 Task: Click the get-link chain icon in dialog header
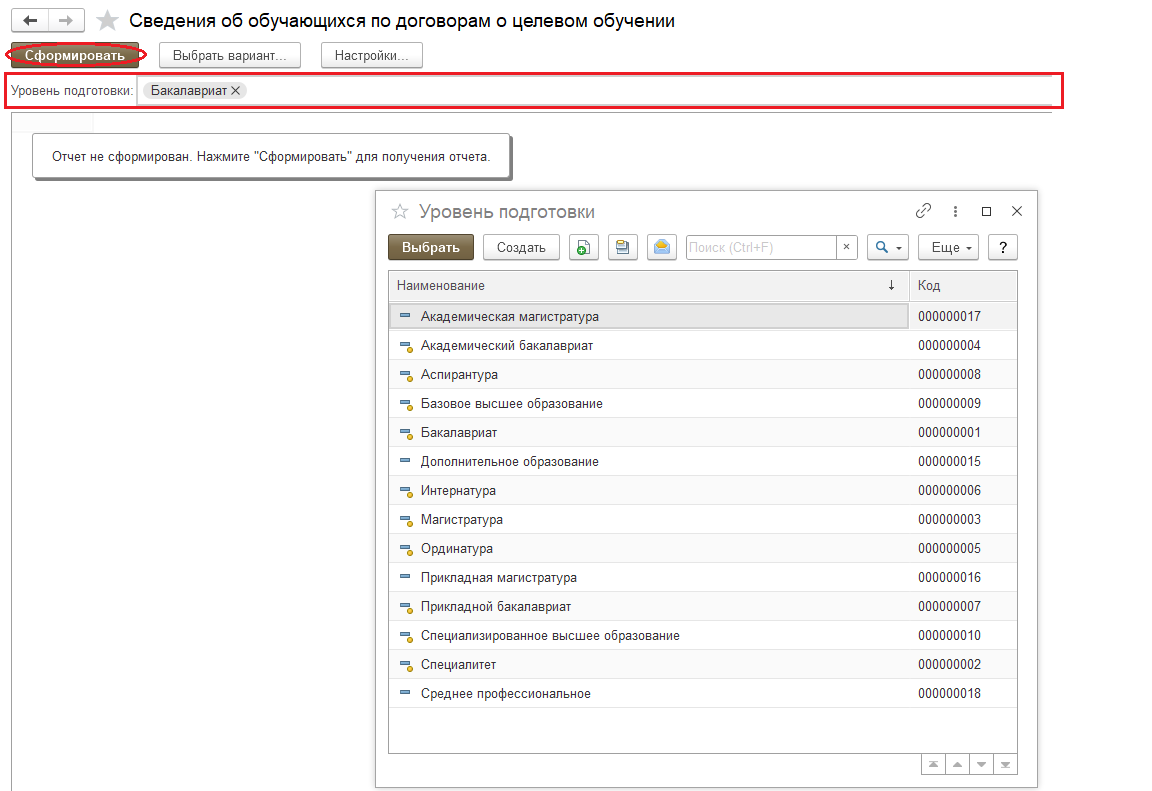[923, 211]
